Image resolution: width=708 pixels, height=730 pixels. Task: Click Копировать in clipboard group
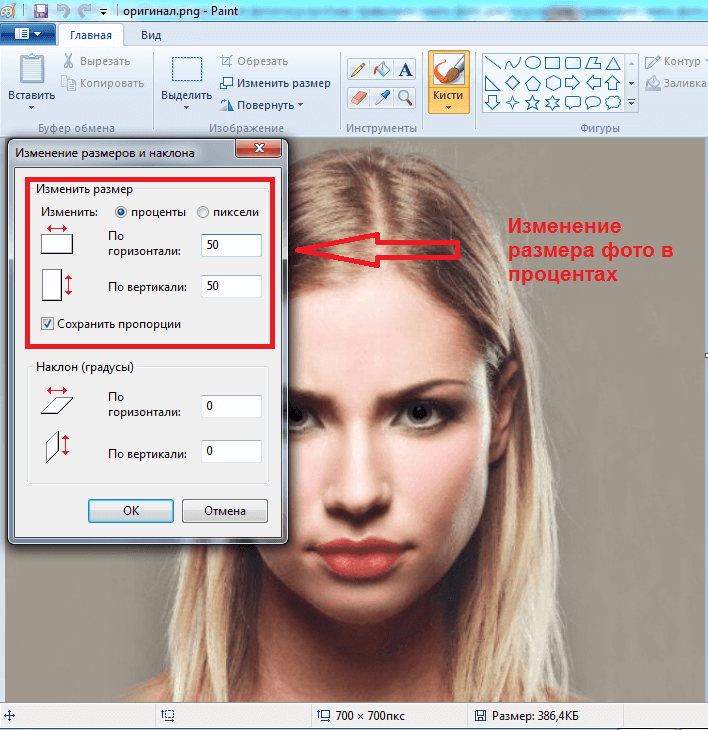pyautogui.click(x=103, y=83)
